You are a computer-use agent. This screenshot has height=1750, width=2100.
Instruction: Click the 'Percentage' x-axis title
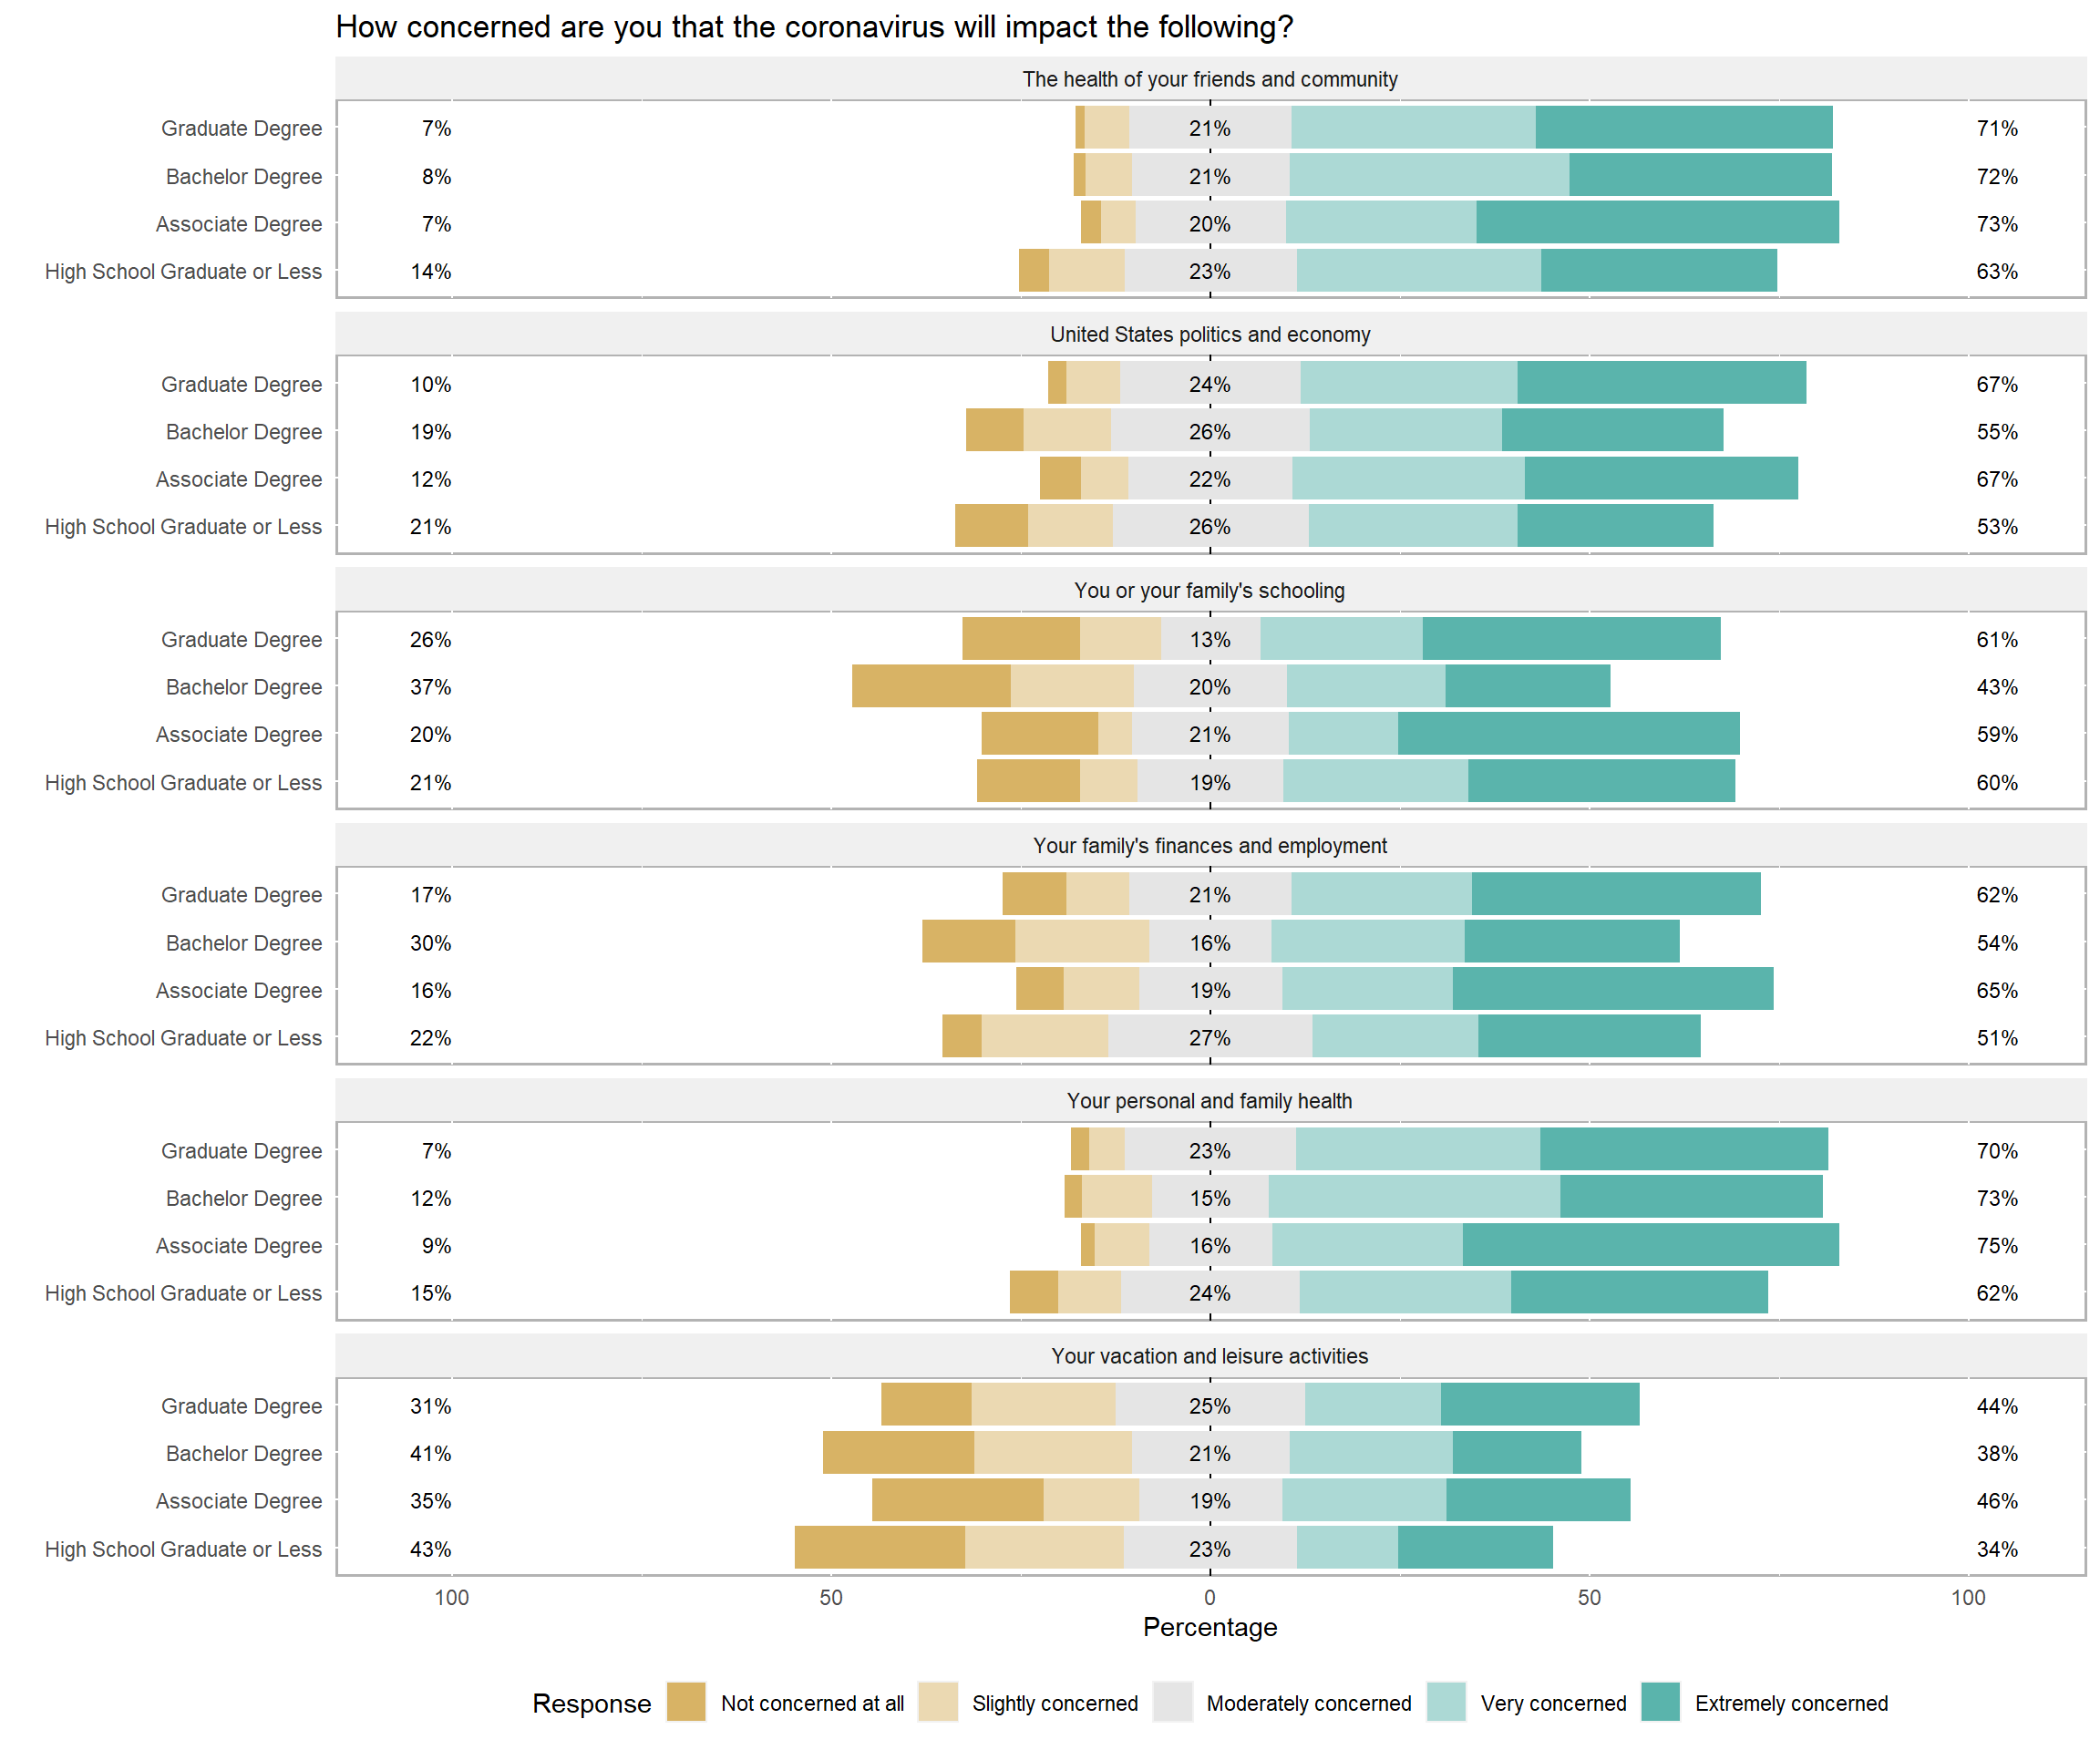(1209, 1627)
